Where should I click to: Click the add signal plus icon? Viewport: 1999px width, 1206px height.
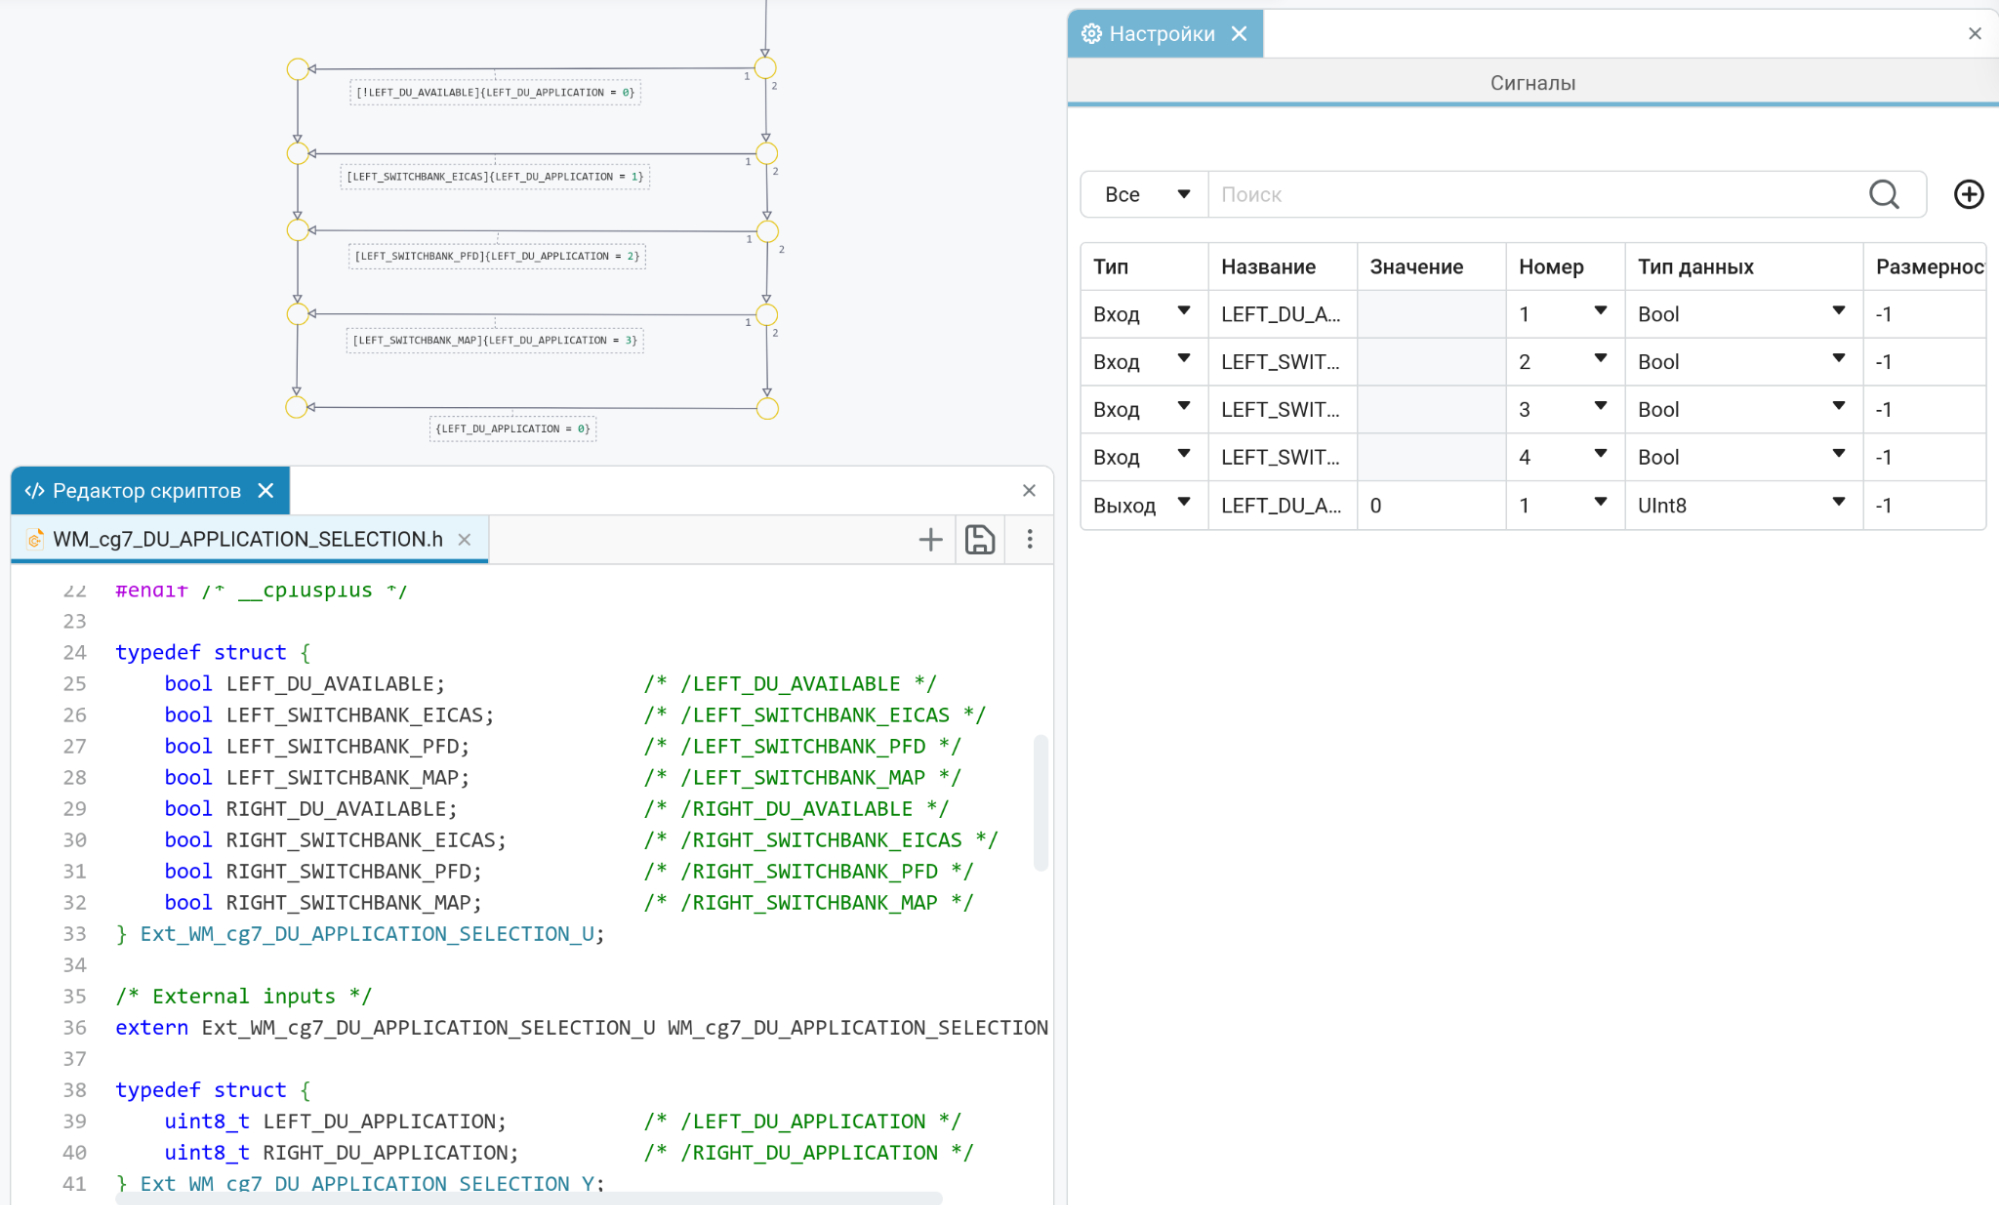(1968, 194)
